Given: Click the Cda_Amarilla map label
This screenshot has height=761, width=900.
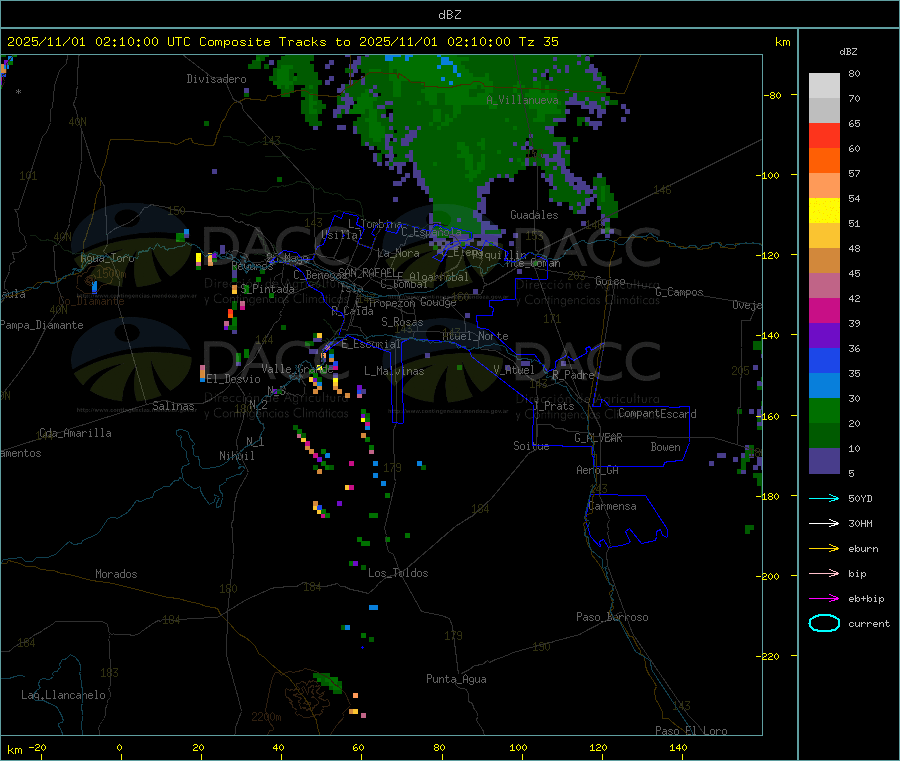Looking at the screenshot, I should click(x=75, y=433).
